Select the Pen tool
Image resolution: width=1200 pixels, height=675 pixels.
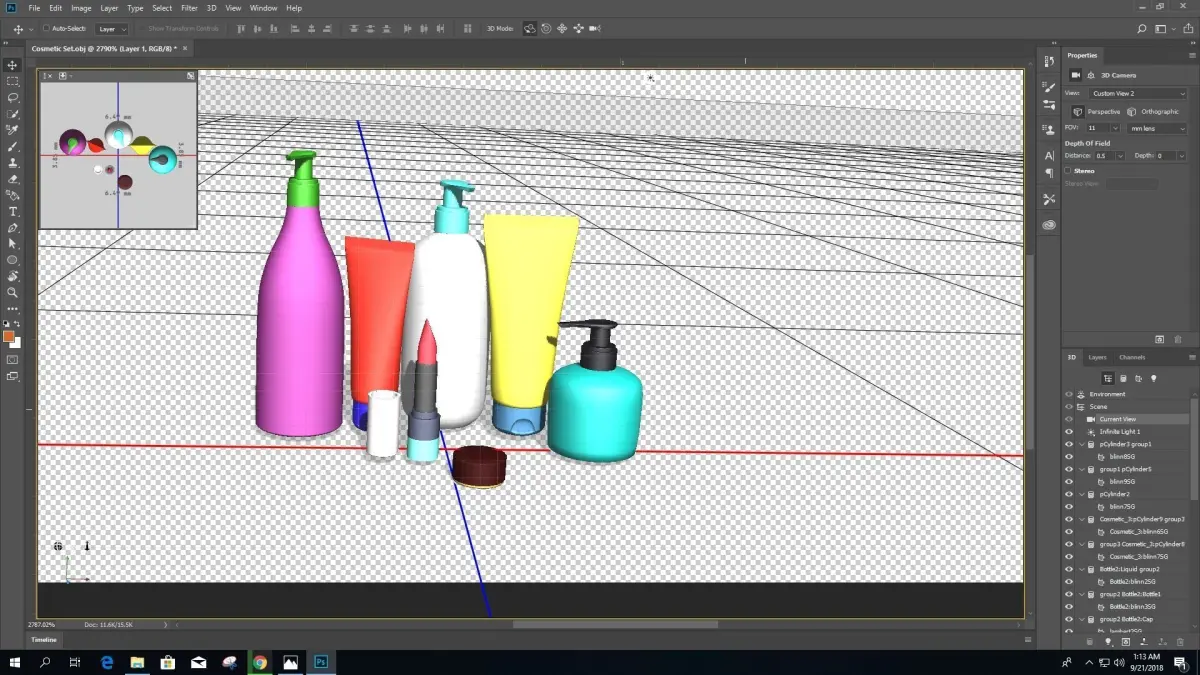(12, 227)
